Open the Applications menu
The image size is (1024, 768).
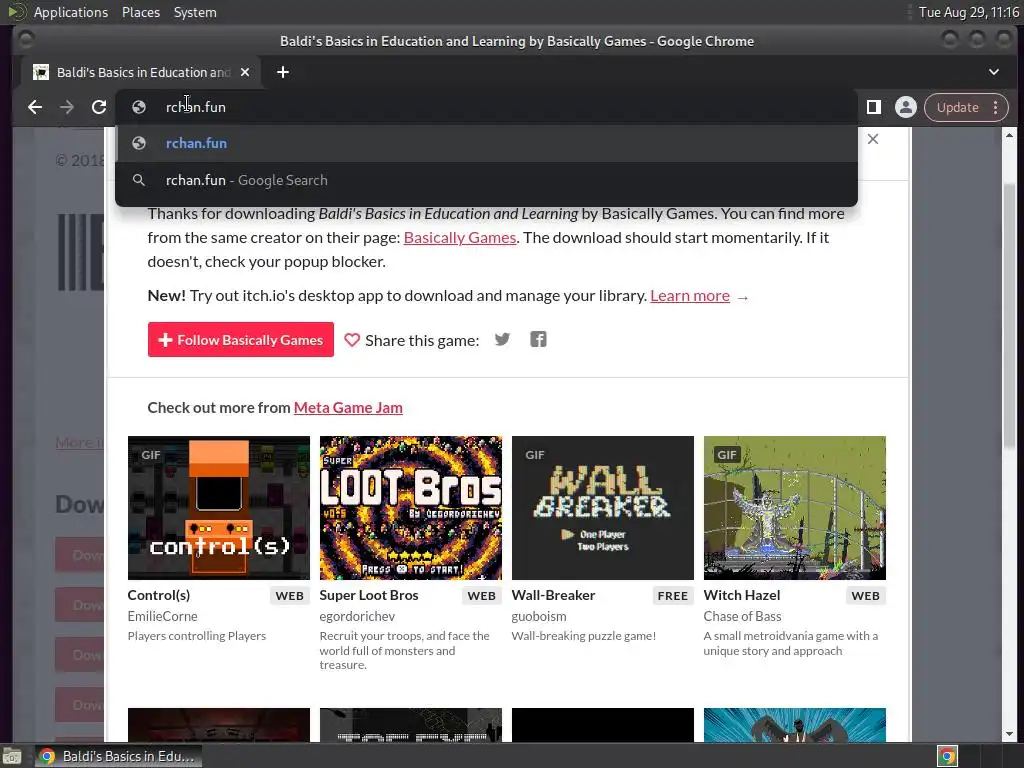(71, 12)
